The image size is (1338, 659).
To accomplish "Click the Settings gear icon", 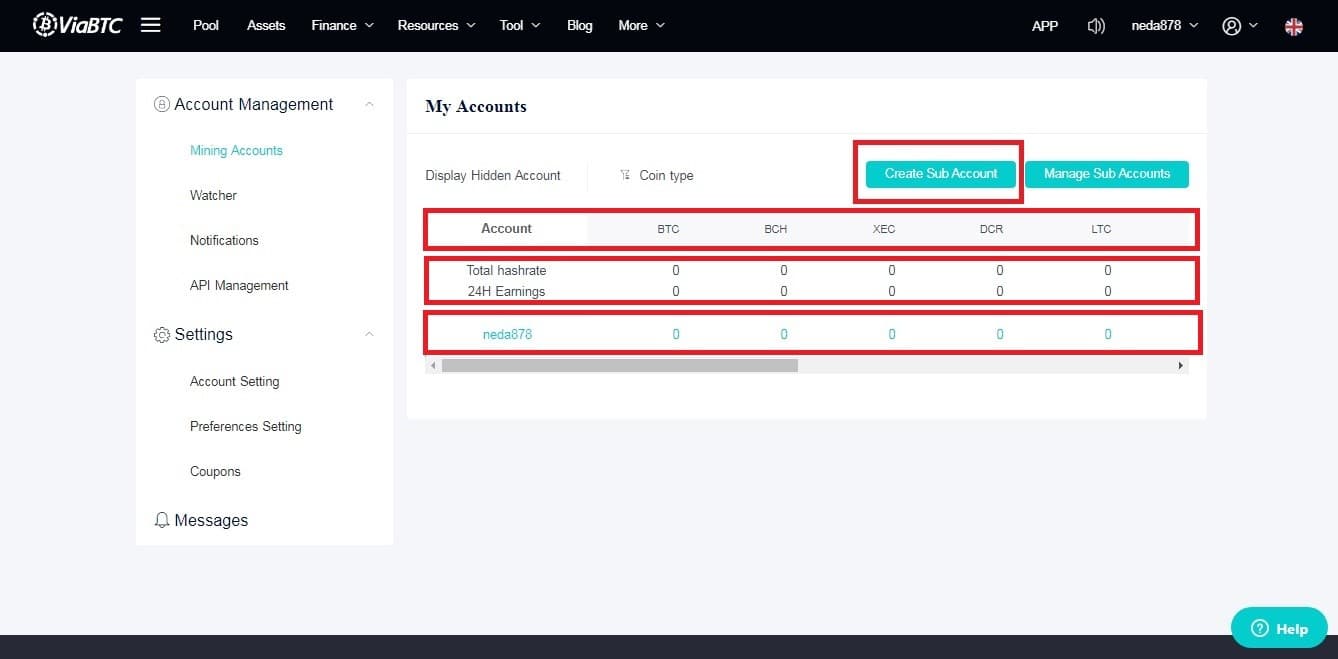I will (162, 335).
